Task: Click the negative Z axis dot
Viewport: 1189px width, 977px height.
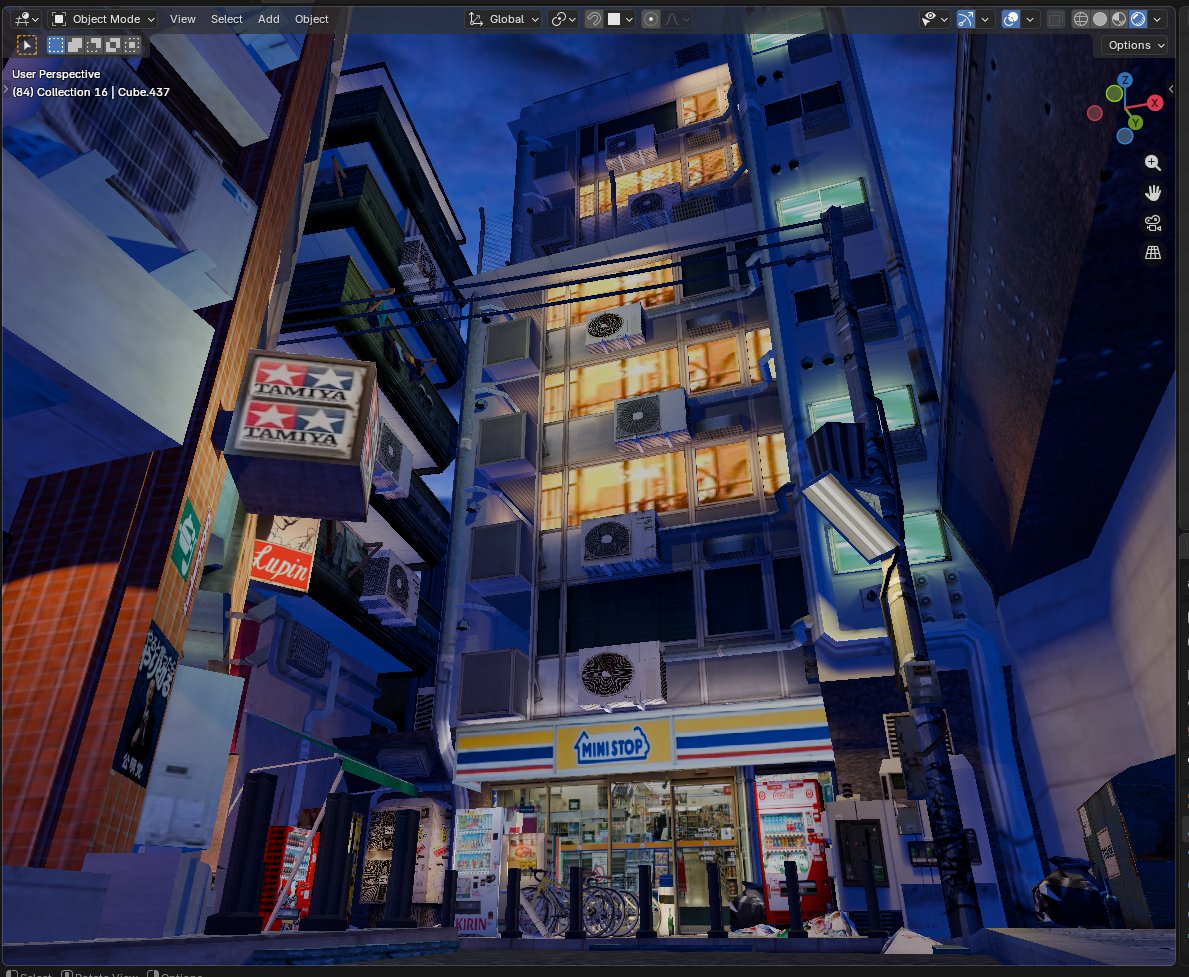Action: pyautogui.click(x=1125, y=136)
